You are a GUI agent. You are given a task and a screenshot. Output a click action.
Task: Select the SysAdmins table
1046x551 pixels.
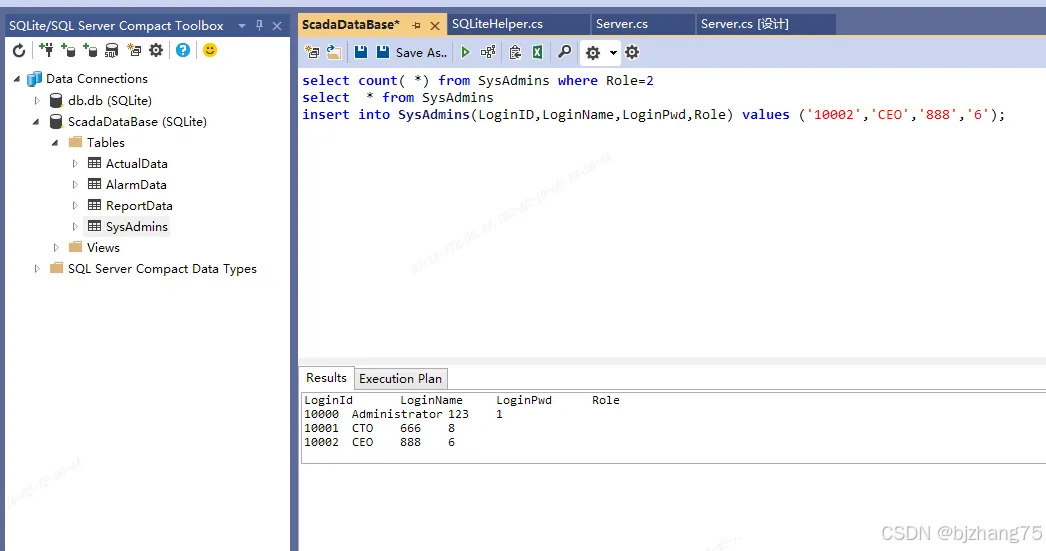(x=137, y=227)
